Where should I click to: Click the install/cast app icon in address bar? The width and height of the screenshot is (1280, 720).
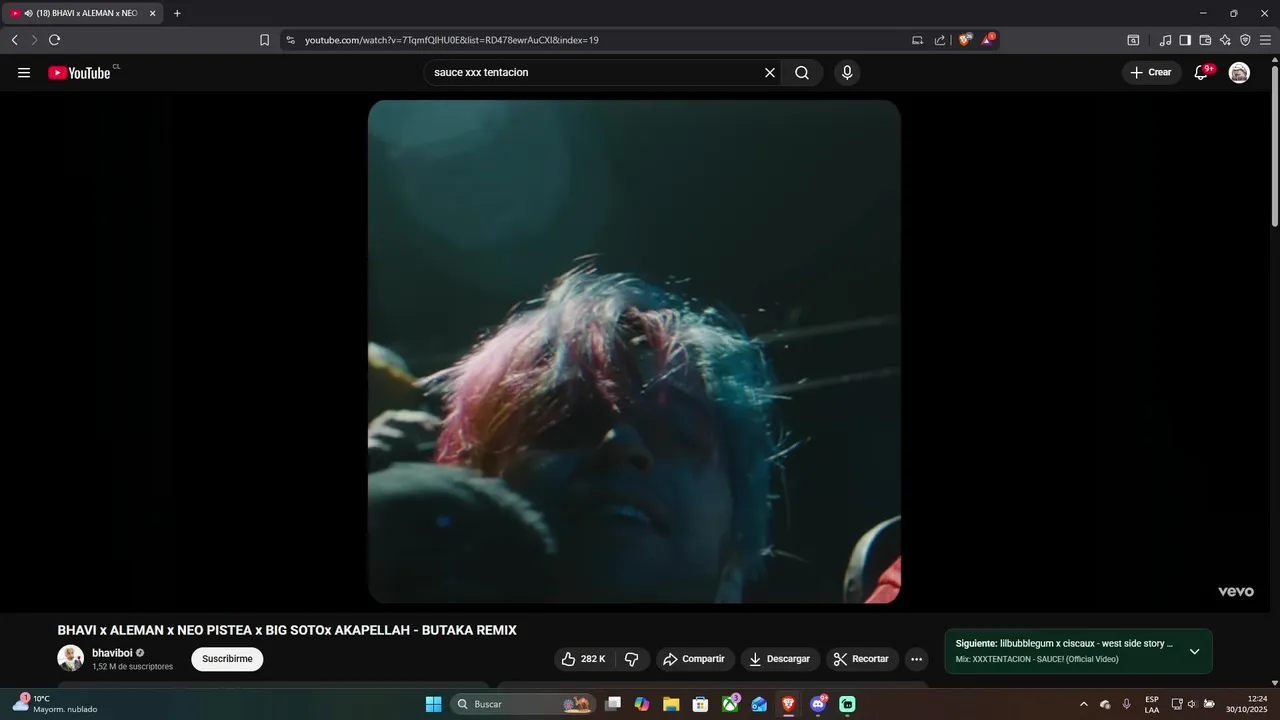(x=917, y=40)
